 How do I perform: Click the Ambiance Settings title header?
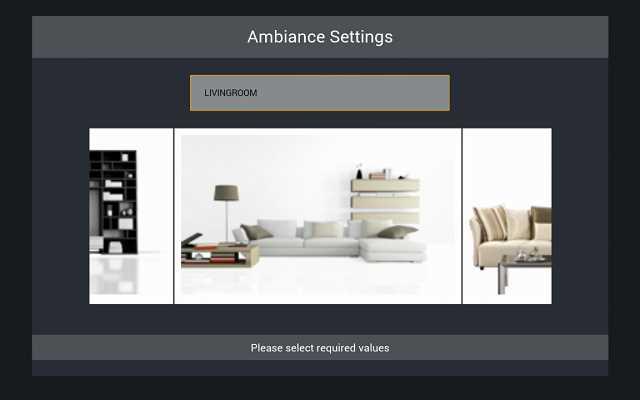(x=320, y=37)
